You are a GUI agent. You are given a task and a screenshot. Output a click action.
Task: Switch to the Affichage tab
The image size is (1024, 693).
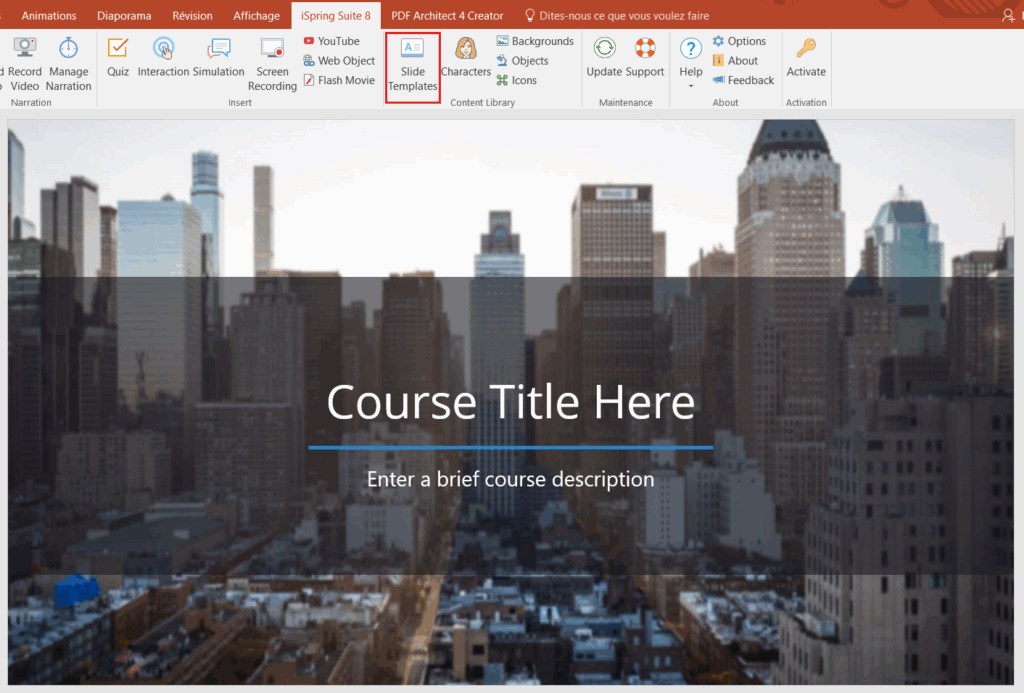coord(256,15)
